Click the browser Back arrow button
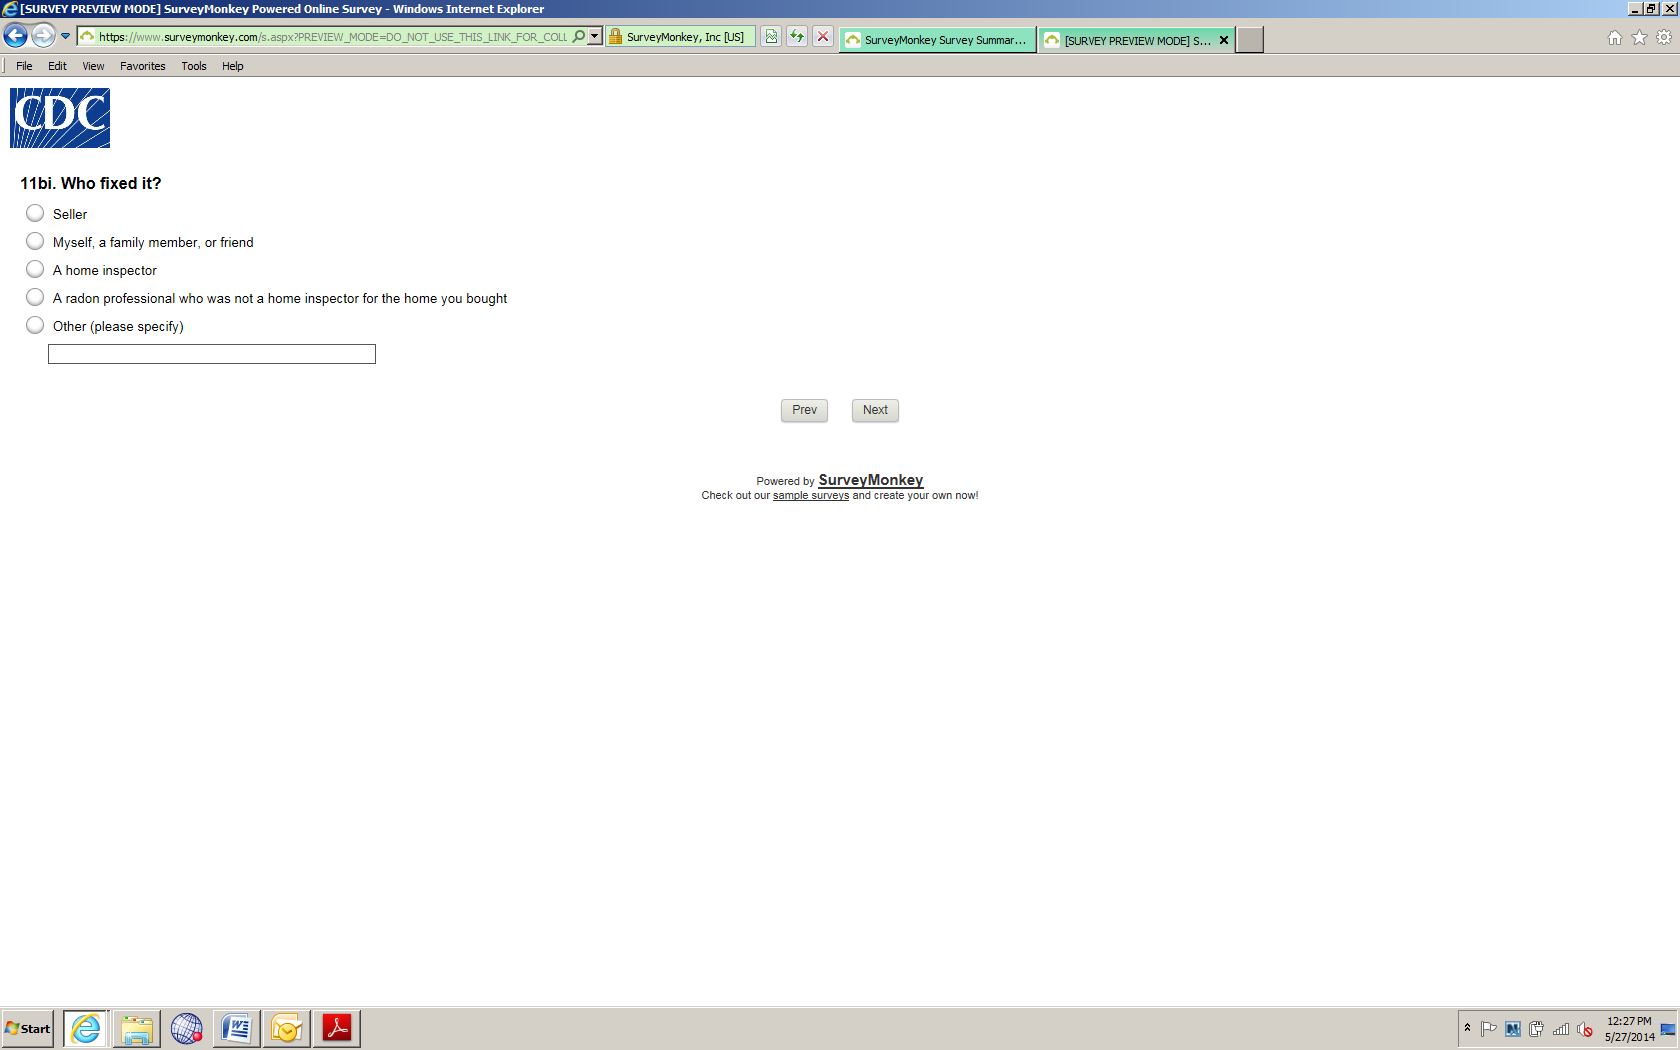Image resolution: width=1680 pixels, height=1050 pixels. pos(16,36)
